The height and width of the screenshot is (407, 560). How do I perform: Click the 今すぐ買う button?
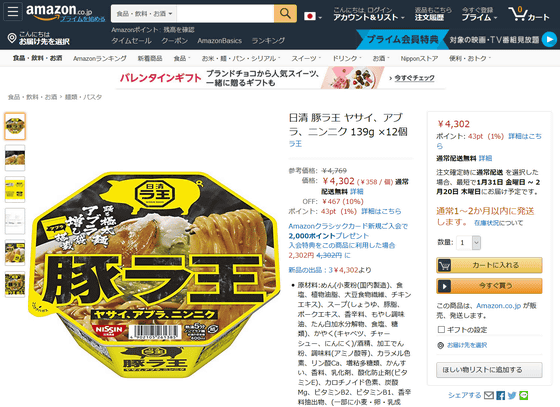489,286
